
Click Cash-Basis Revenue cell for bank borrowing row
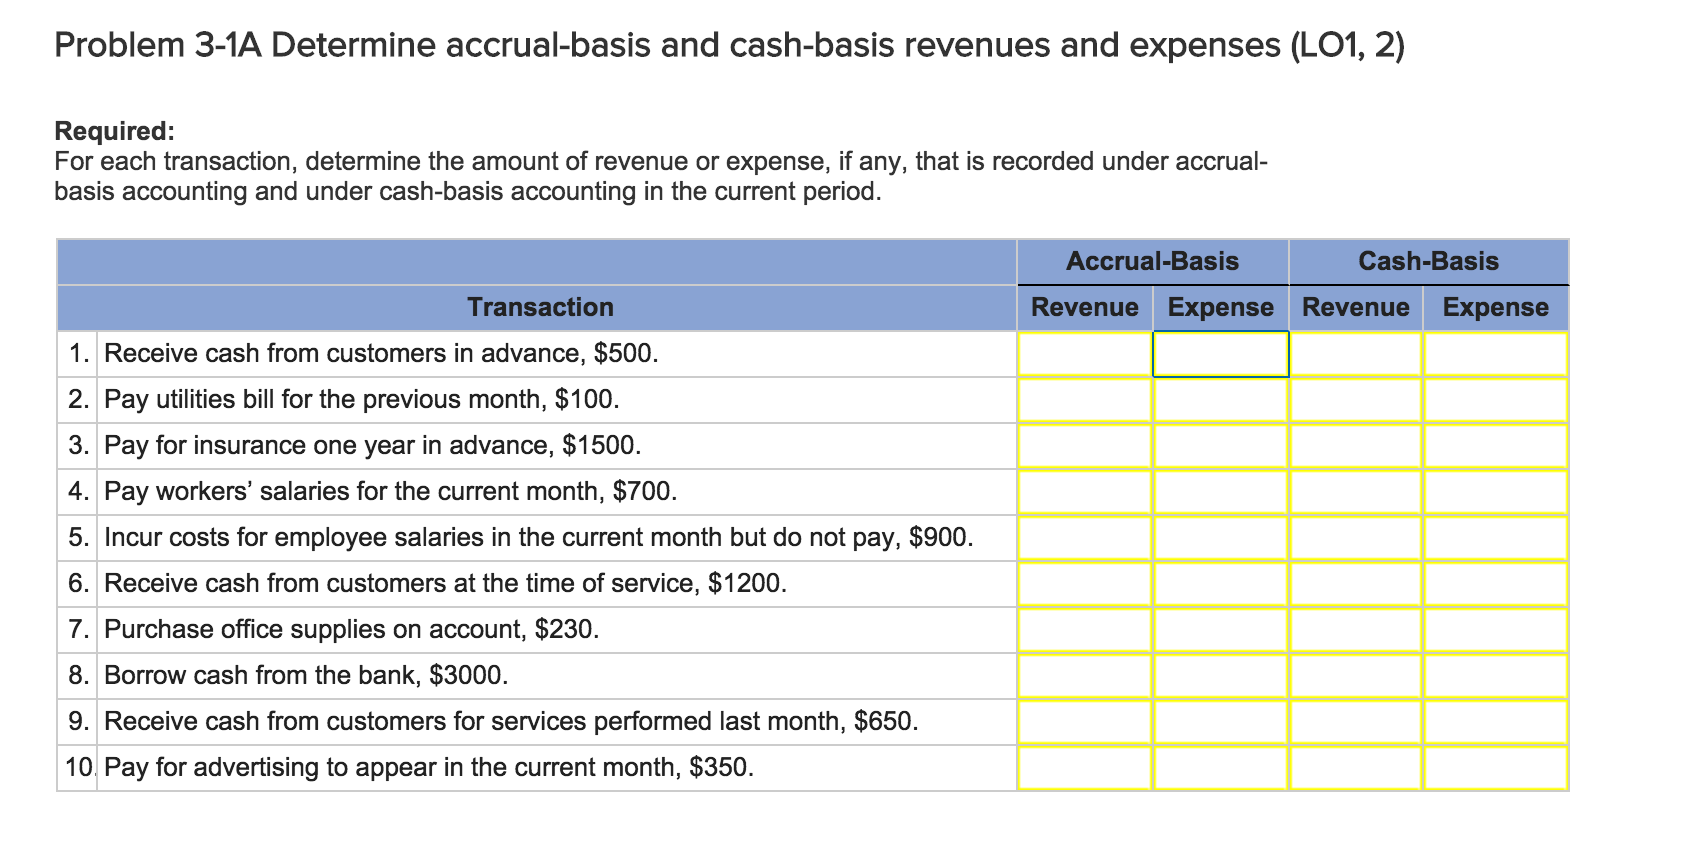click(1356, 676)
